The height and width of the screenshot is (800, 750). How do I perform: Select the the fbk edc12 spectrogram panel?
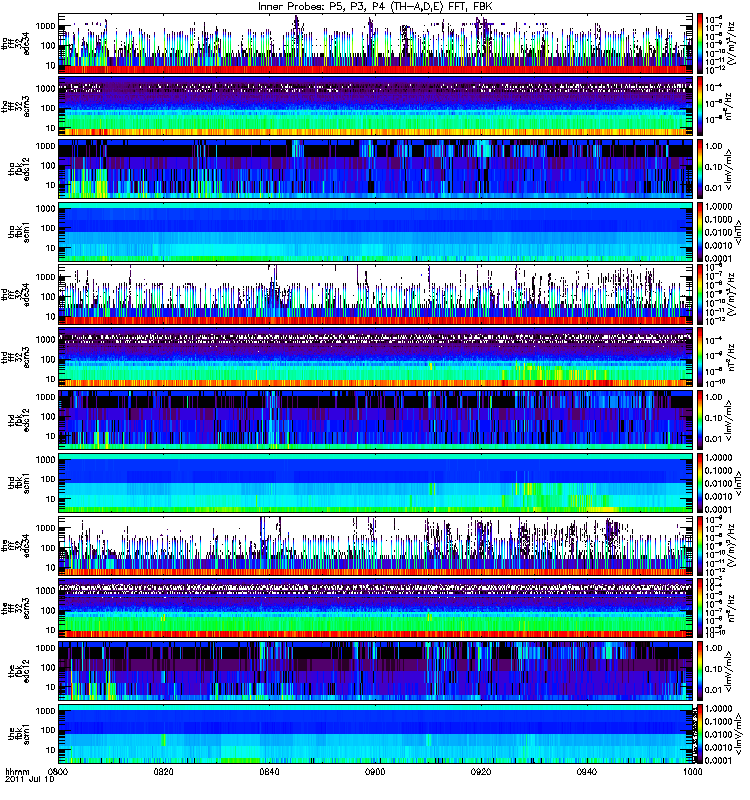(x=376, y=671)
